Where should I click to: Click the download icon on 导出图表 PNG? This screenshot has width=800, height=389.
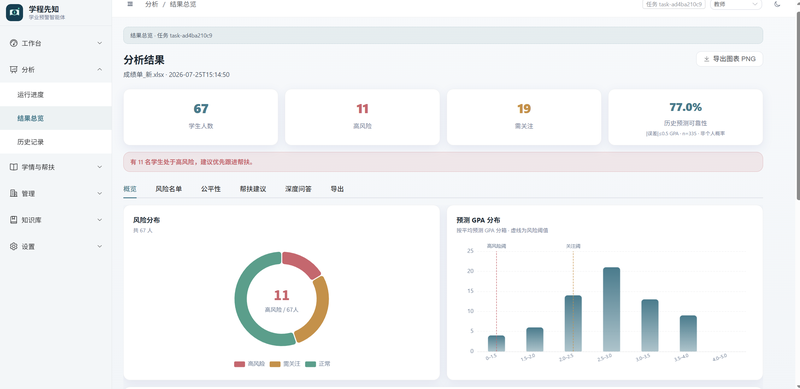(x=707, y=59)
